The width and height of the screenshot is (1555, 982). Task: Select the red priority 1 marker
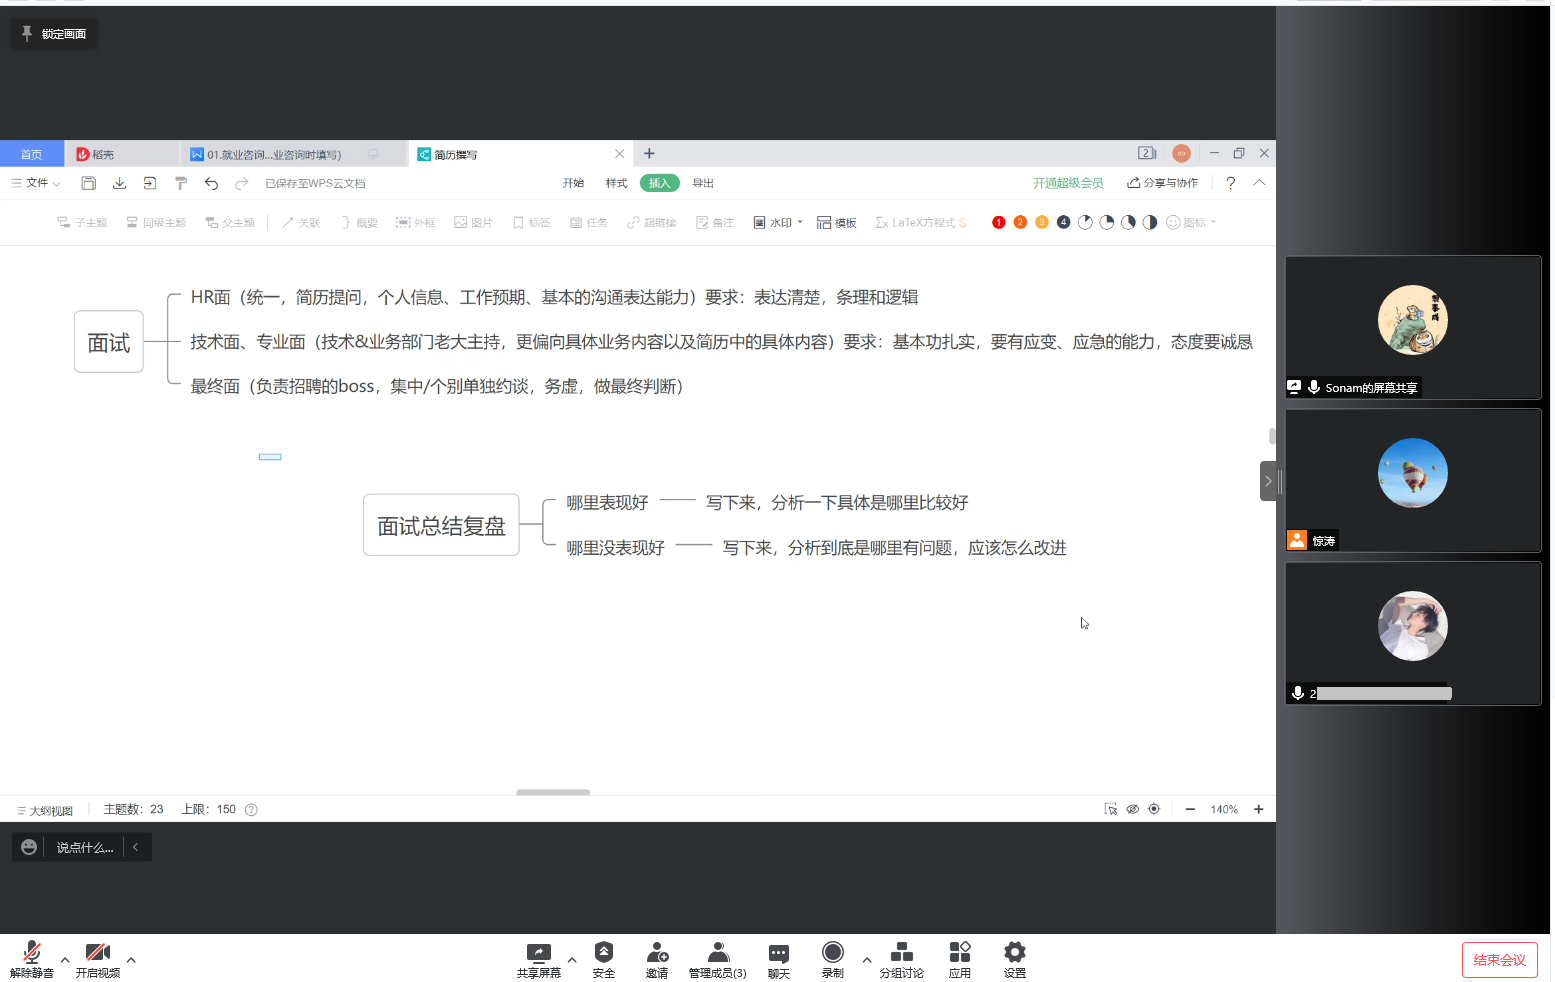(x=998, y=223)
